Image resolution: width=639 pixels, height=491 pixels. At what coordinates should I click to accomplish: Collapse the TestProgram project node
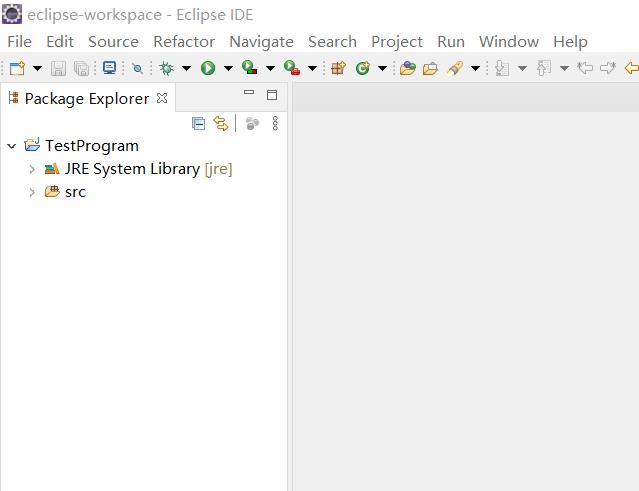[12, 146]
